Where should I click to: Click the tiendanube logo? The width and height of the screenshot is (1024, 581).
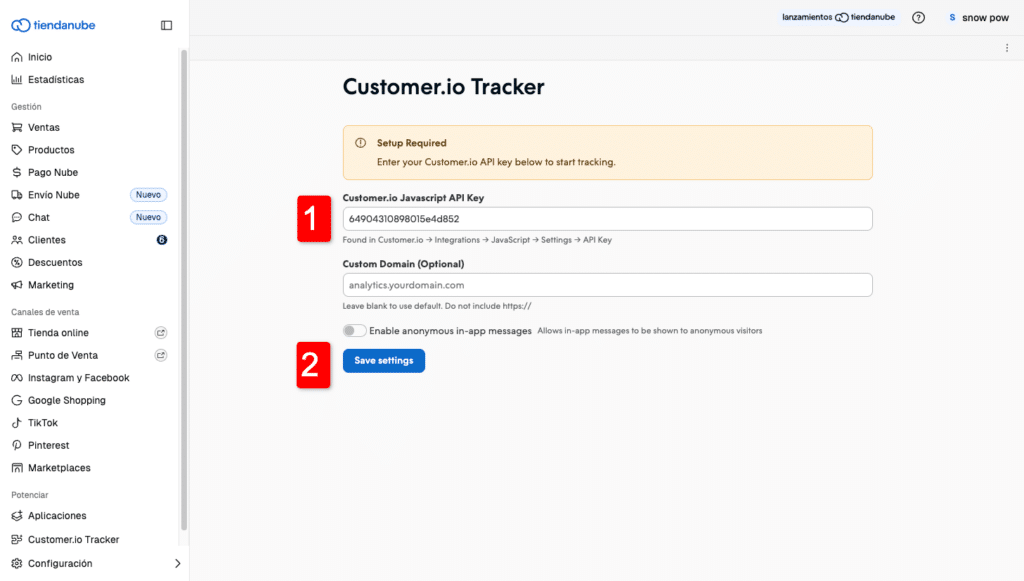tap(53, 25)
